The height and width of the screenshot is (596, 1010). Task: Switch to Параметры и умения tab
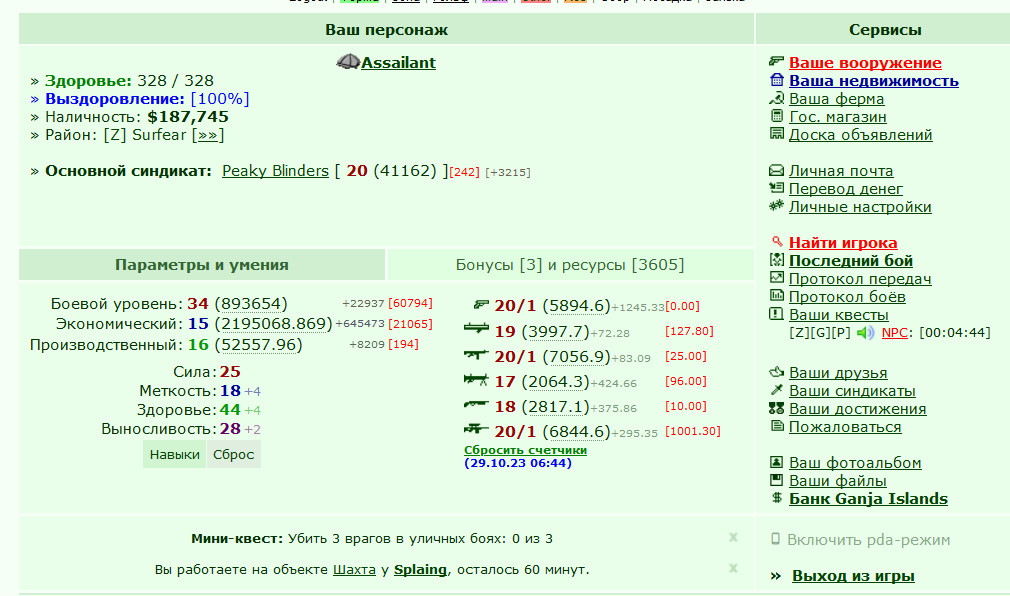tap(202, 265)
